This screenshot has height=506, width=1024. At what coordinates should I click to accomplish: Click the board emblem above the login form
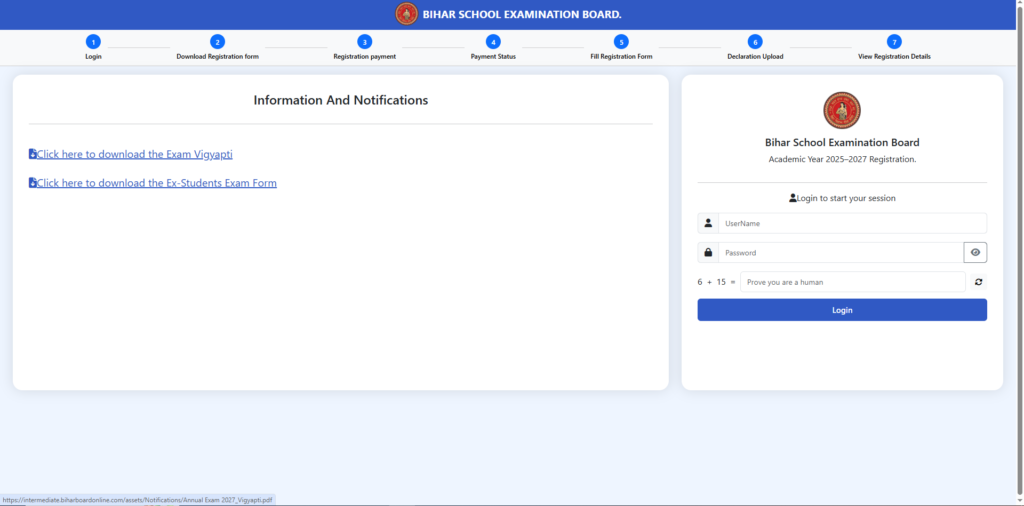point(842,110)
